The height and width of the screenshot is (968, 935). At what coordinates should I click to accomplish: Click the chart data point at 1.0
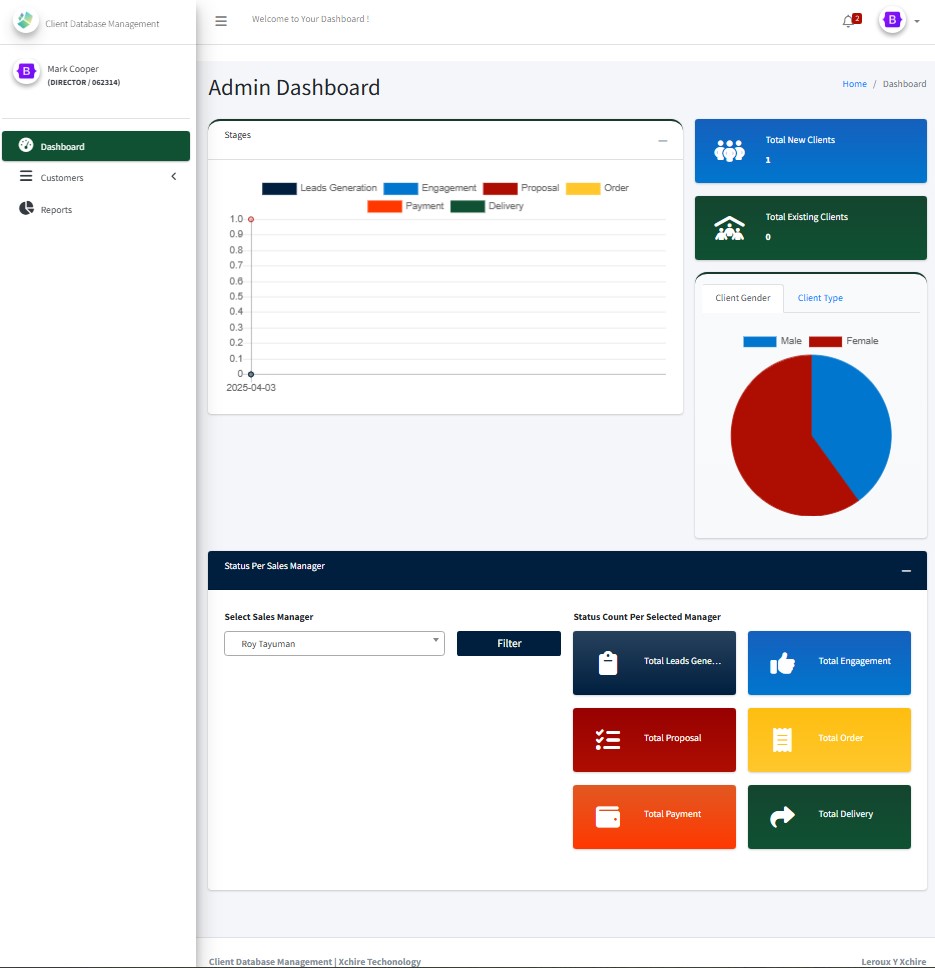251,219
